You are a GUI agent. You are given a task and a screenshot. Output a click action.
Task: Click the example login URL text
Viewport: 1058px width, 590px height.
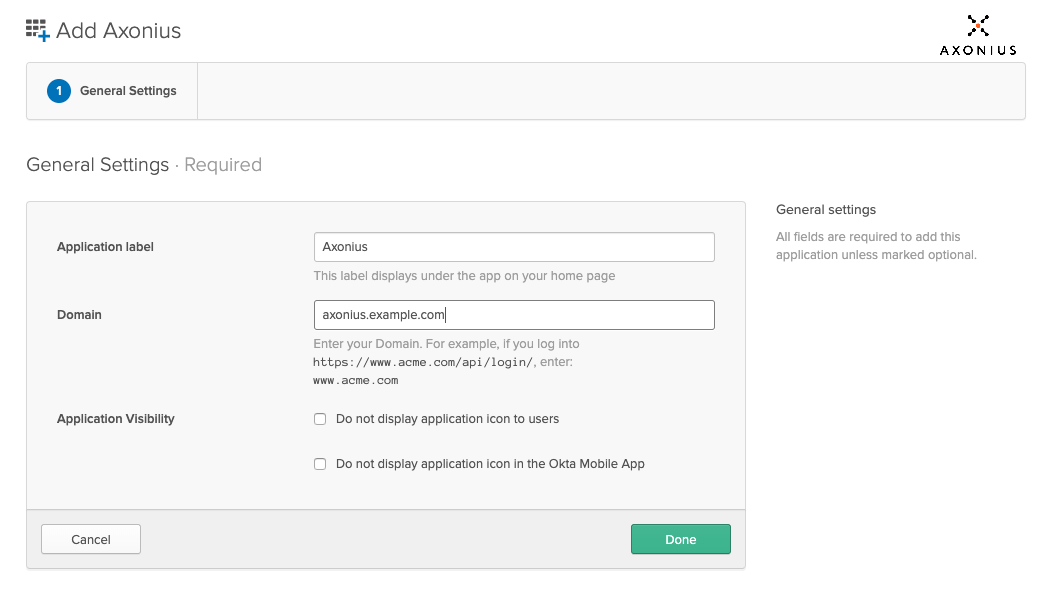coord(424,362)
